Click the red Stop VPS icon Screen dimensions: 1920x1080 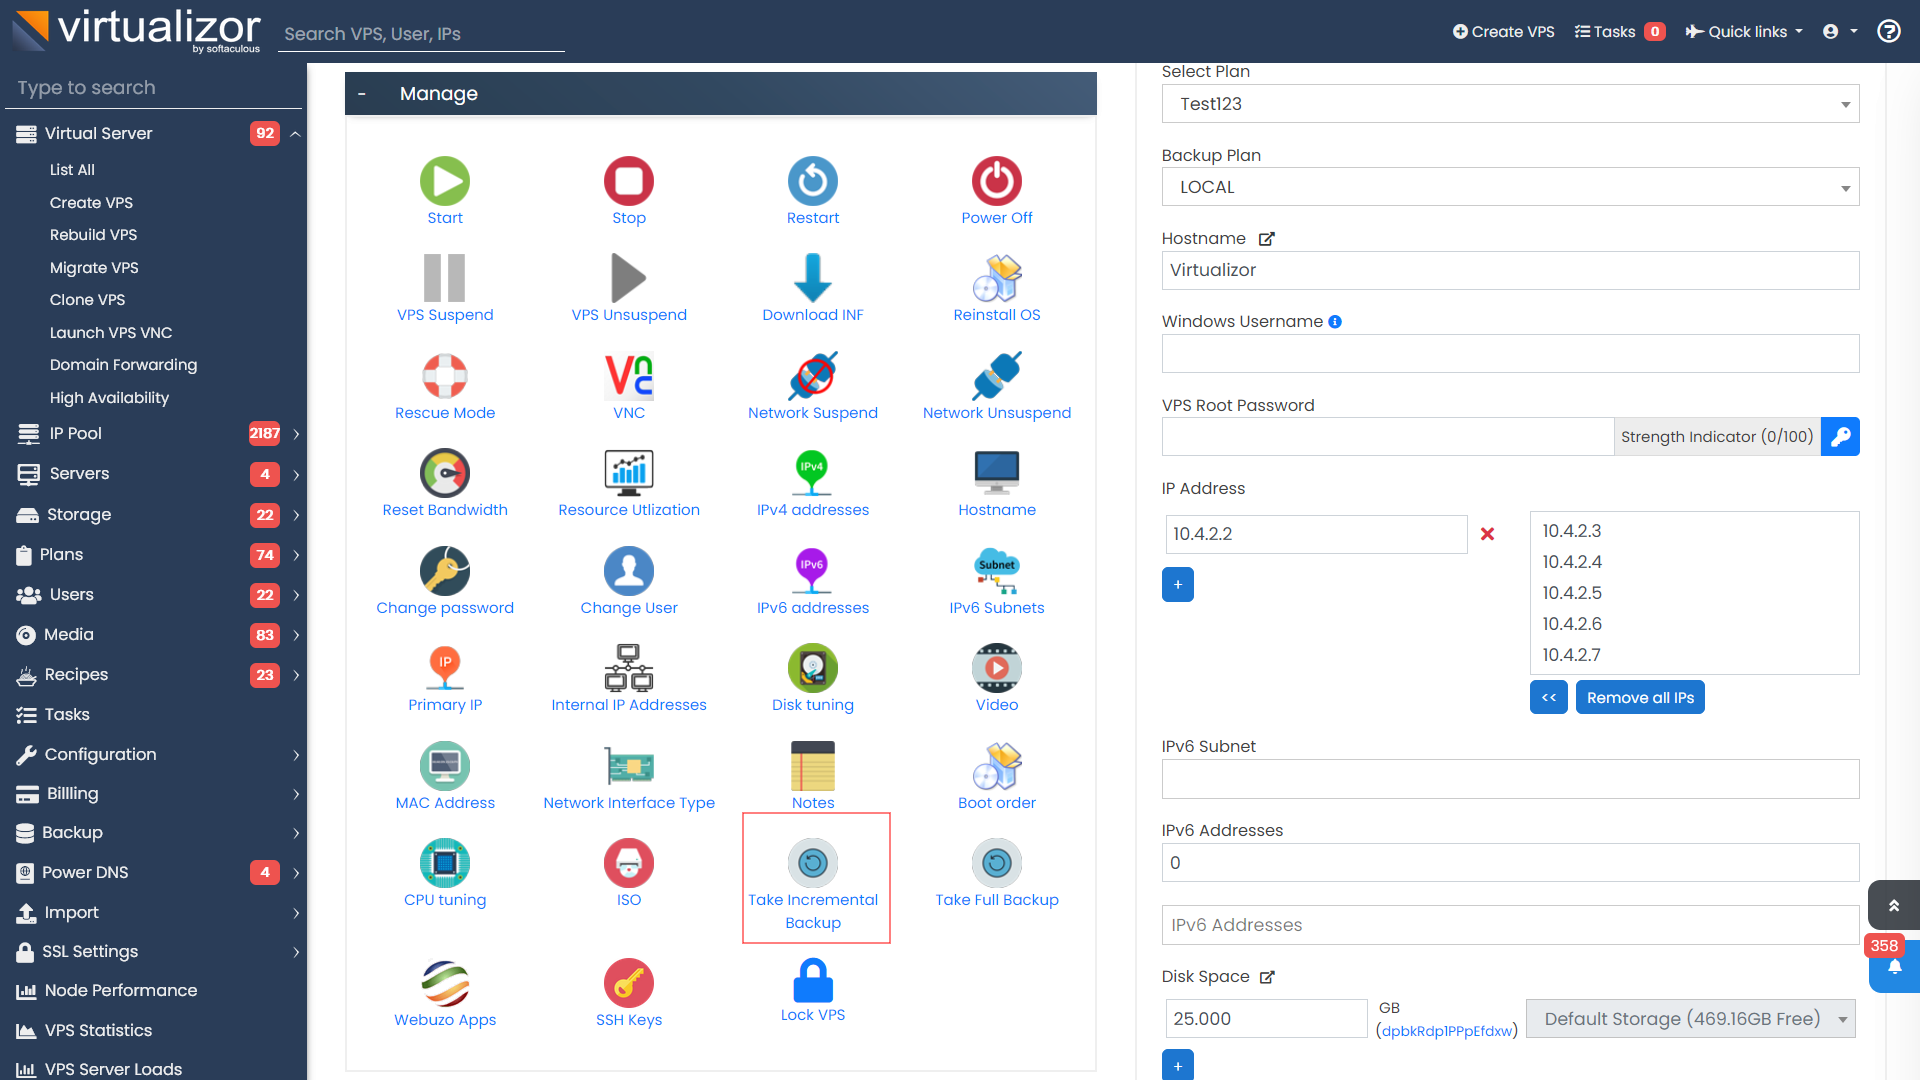pos(629,181)
